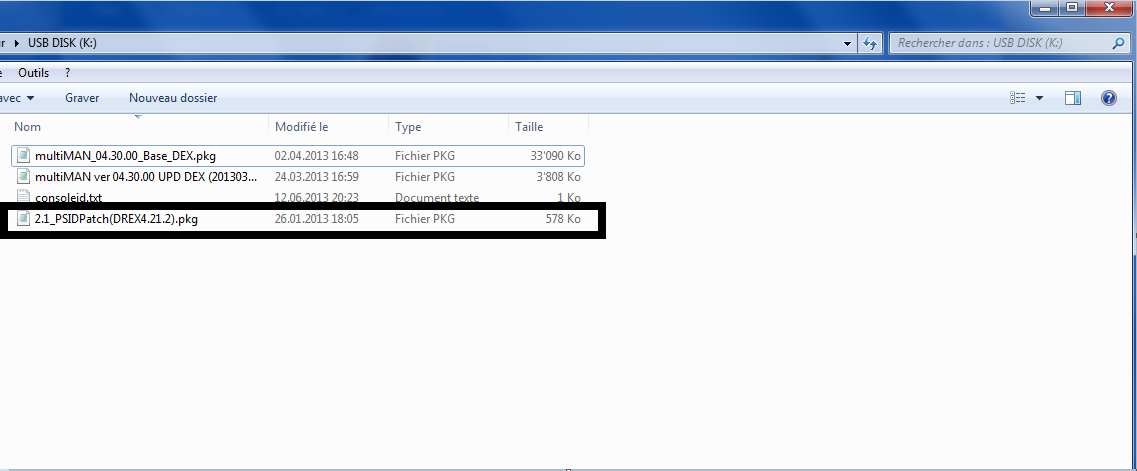This screenshot has width=1137, height=471.
Task: Open the address bar history dropdown
Action: pos(848,44)
